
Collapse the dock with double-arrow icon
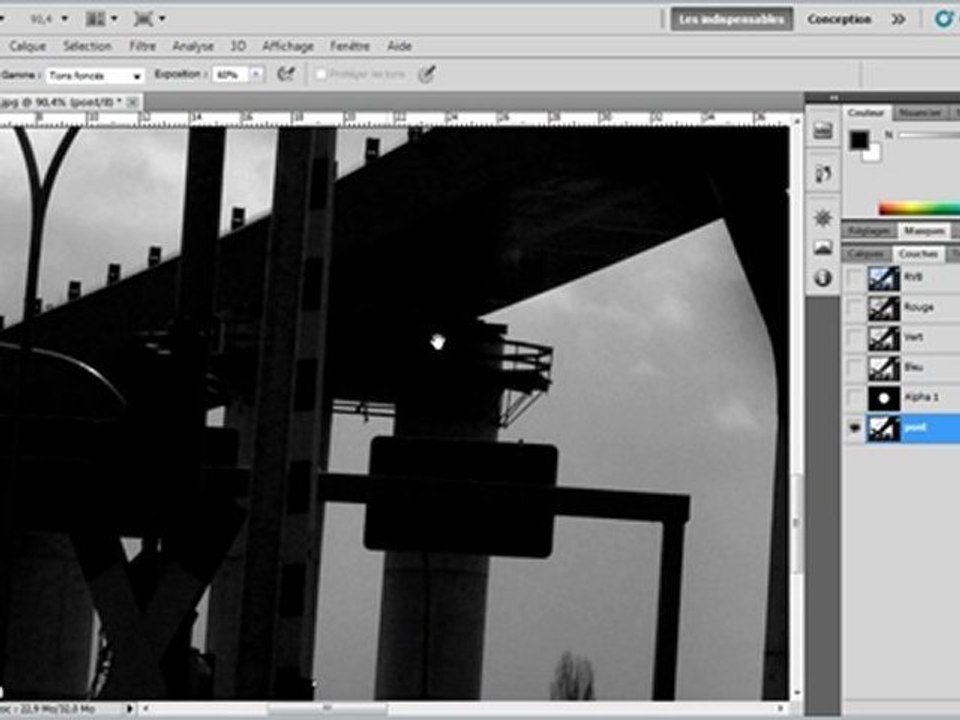[833, 97]
